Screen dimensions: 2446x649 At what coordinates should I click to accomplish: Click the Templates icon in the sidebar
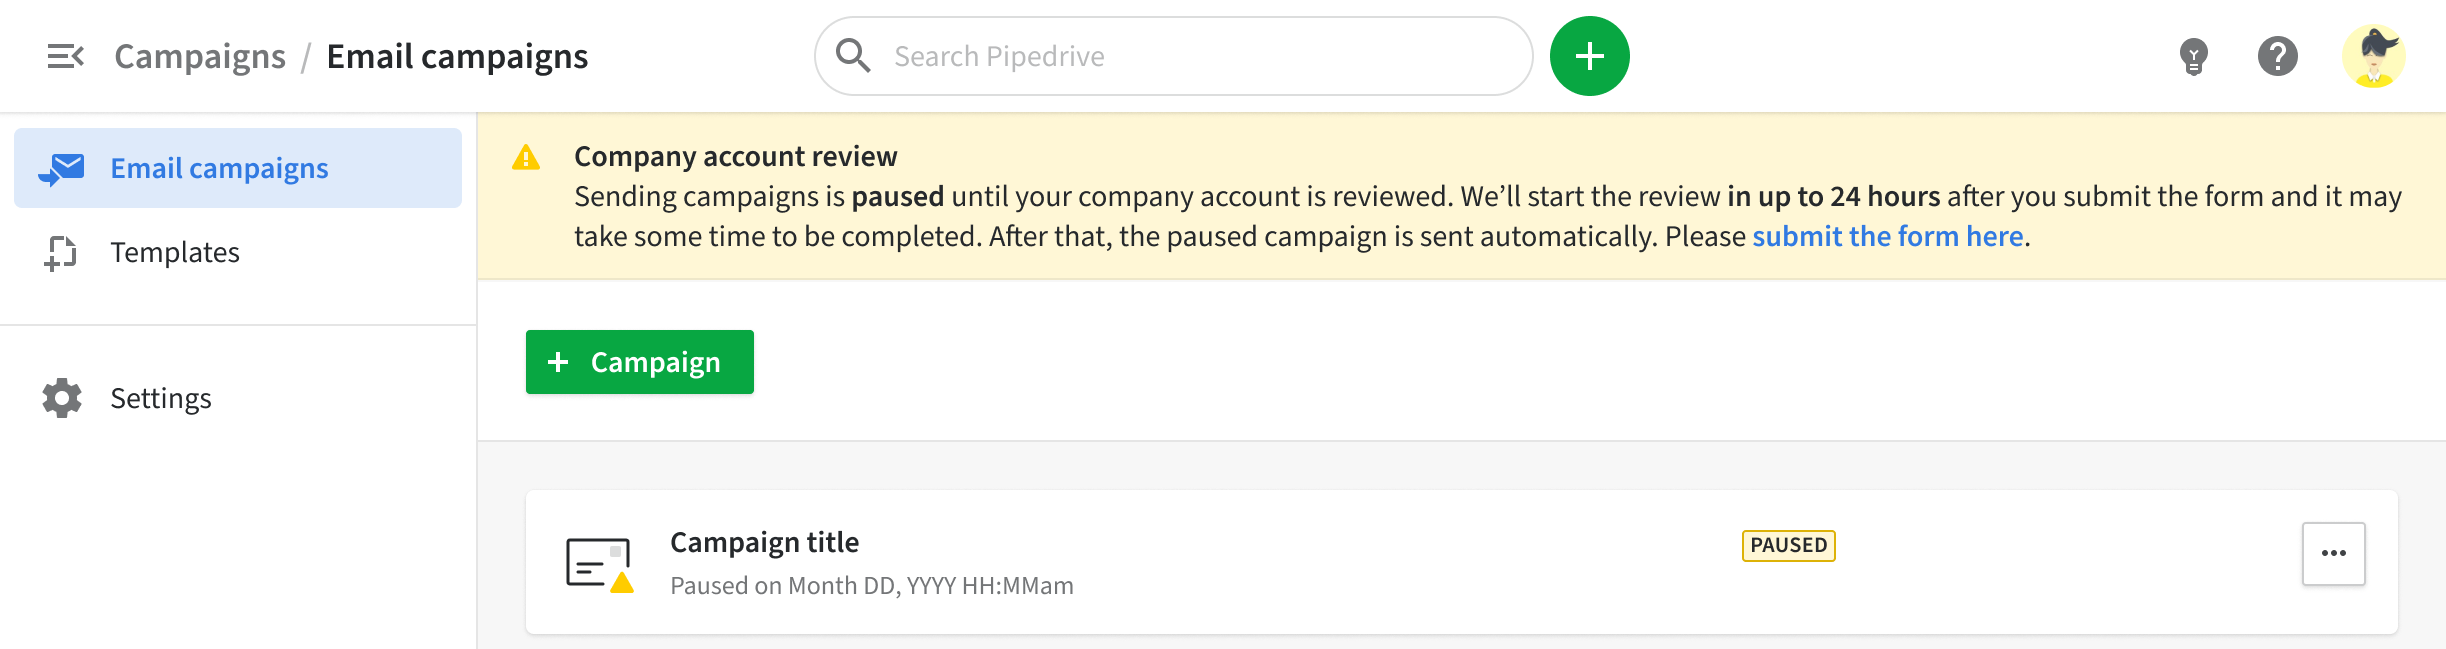pyautogui.click(x=62, y=252)
